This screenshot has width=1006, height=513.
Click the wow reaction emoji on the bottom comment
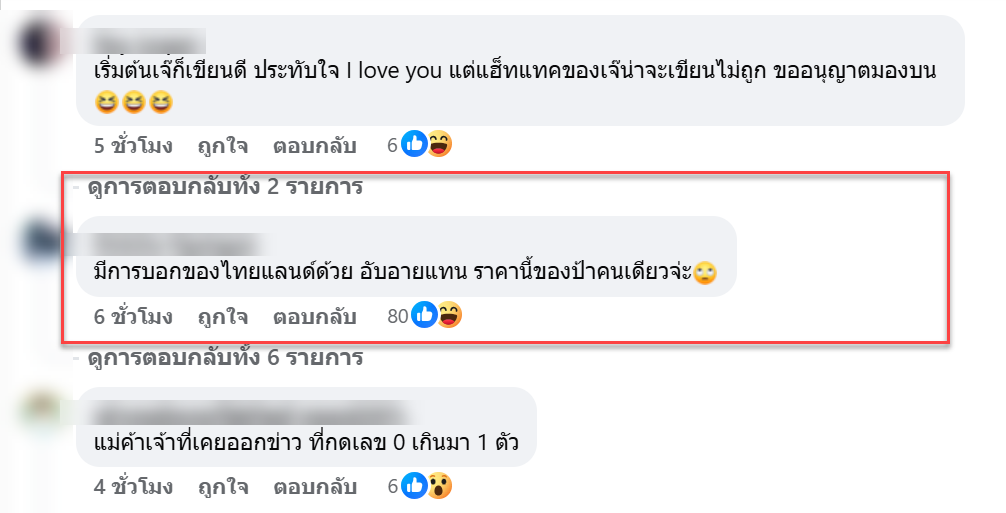coord(439,487)
